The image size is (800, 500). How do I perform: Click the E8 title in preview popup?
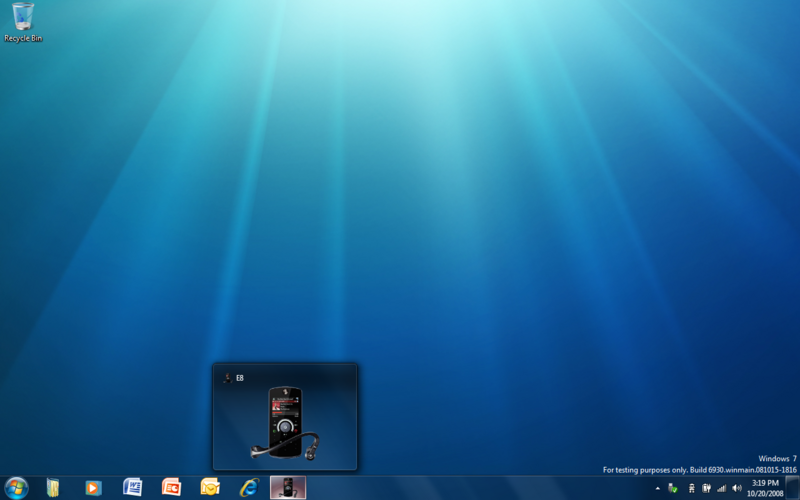click(240, 378)
